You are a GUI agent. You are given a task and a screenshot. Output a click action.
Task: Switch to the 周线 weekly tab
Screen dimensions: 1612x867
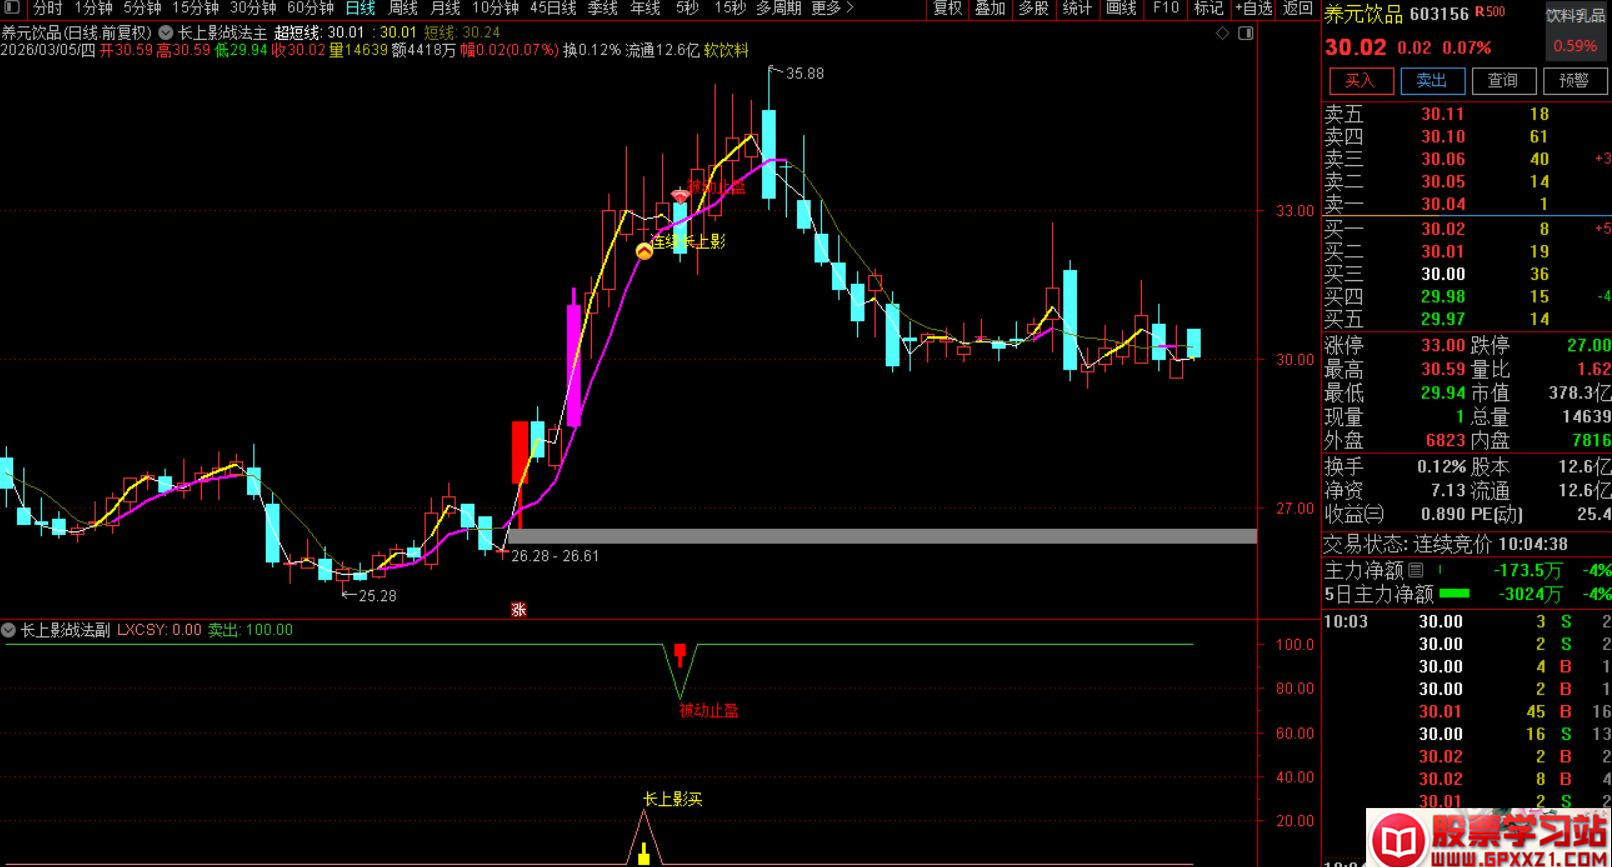403,8
